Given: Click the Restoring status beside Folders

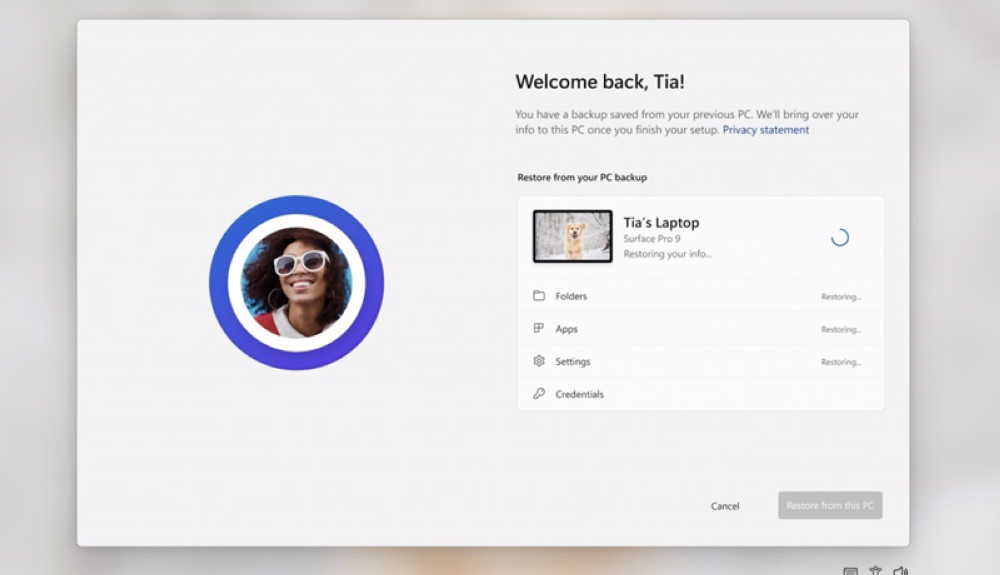Looking at the screenshot, I should [841, 297].
